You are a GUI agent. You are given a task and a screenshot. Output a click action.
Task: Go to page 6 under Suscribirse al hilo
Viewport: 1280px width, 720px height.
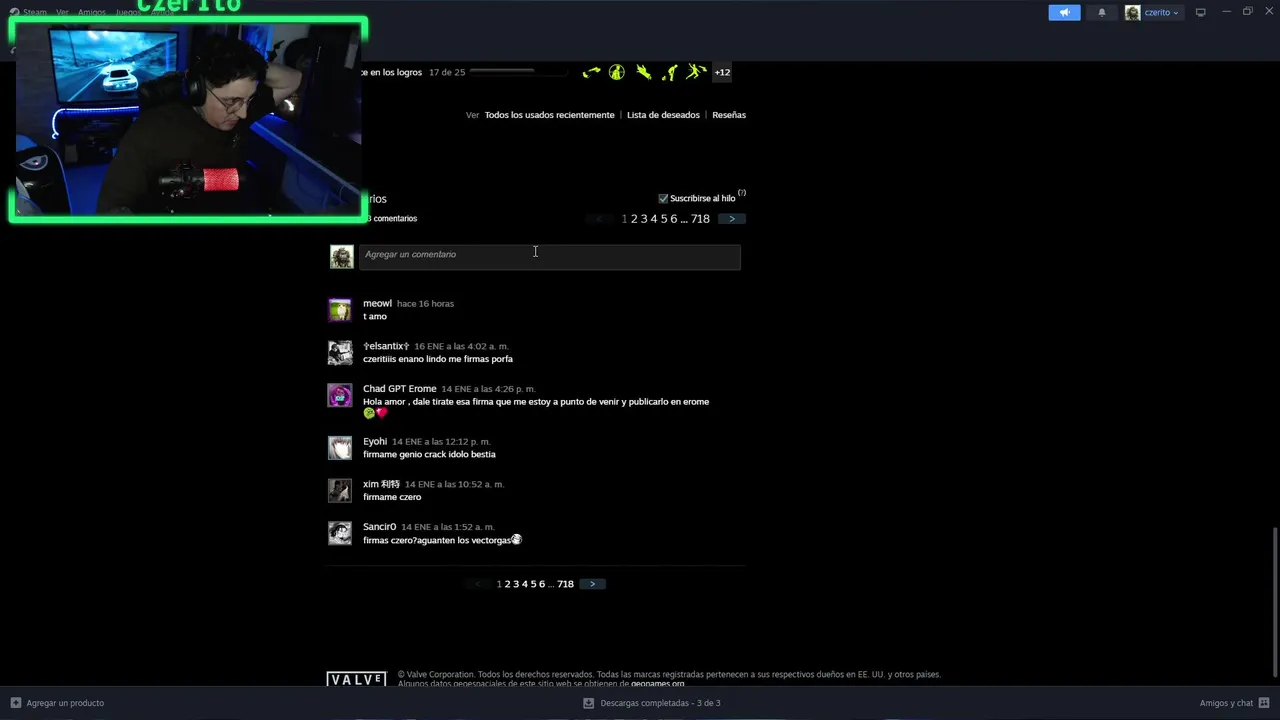tap(674, 219)
